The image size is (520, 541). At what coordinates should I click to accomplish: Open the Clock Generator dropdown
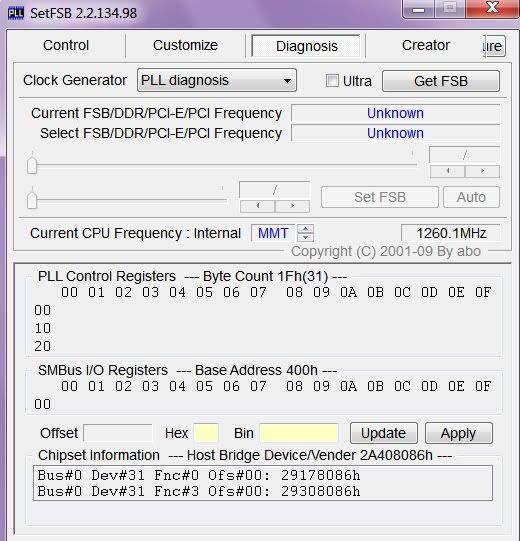coord(217,80)
